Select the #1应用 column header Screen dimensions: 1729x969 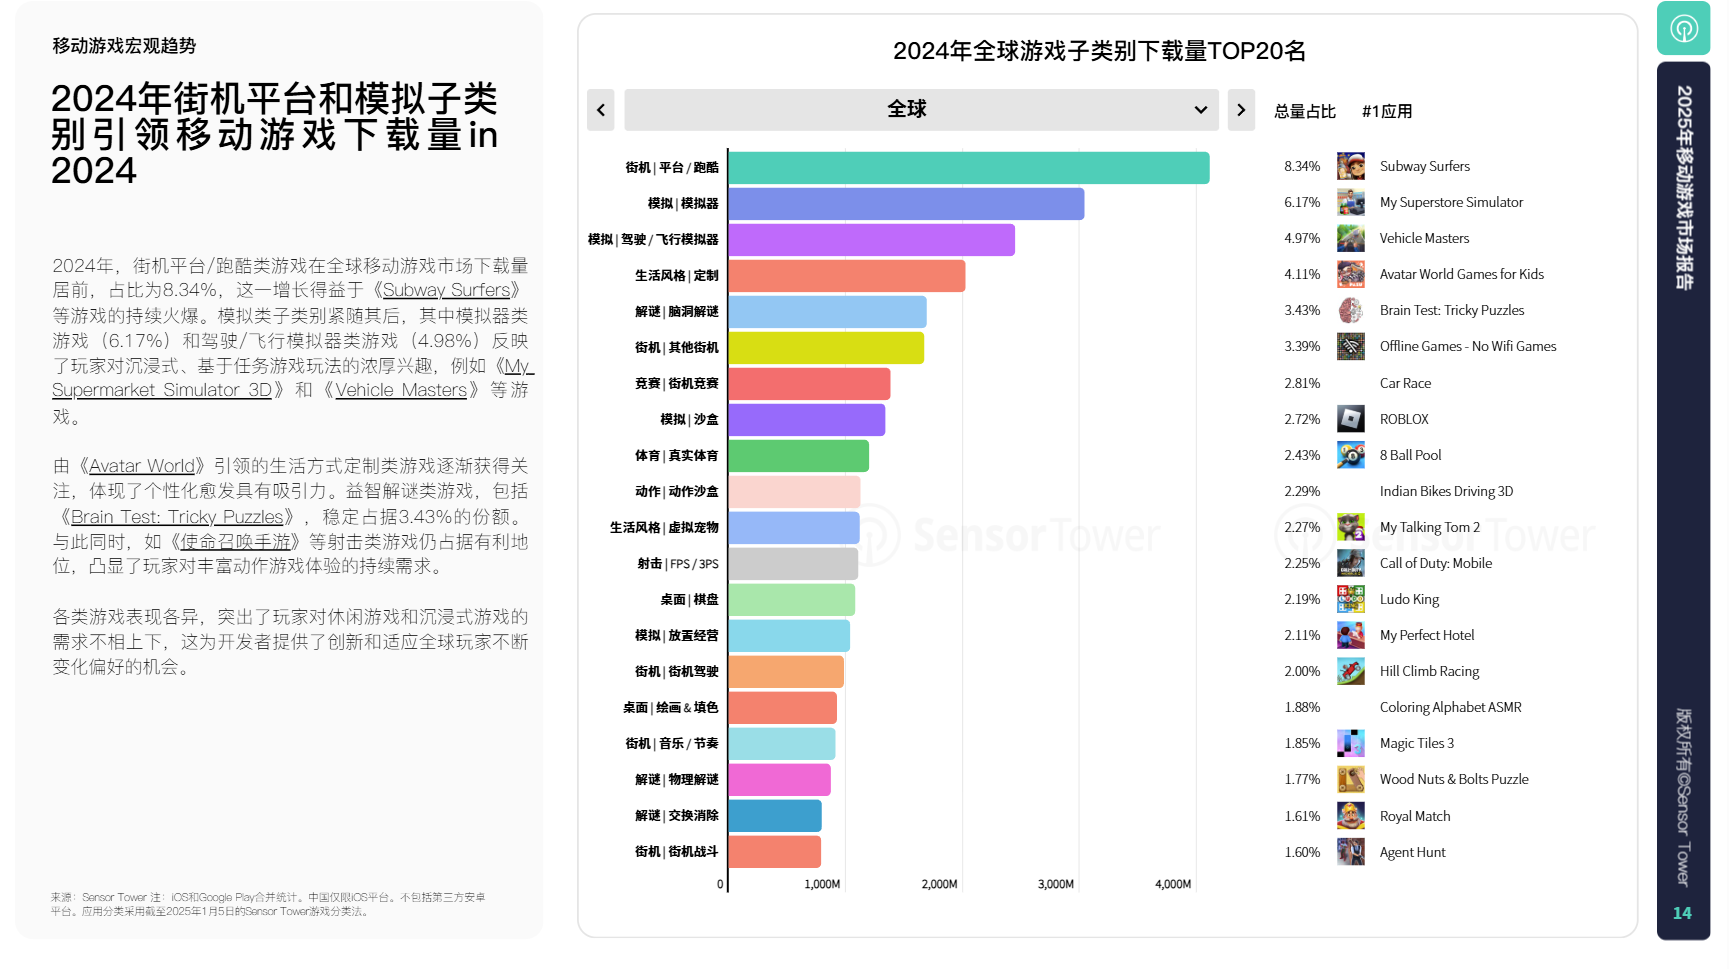[x=1386, y=112]
